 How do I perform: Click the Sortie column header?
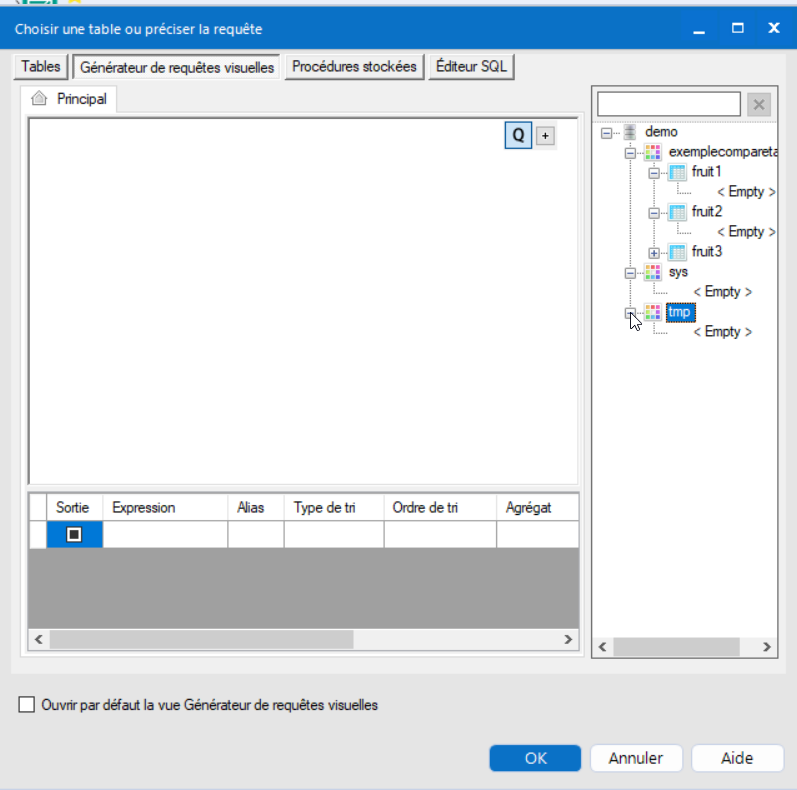tap(75, 507)
